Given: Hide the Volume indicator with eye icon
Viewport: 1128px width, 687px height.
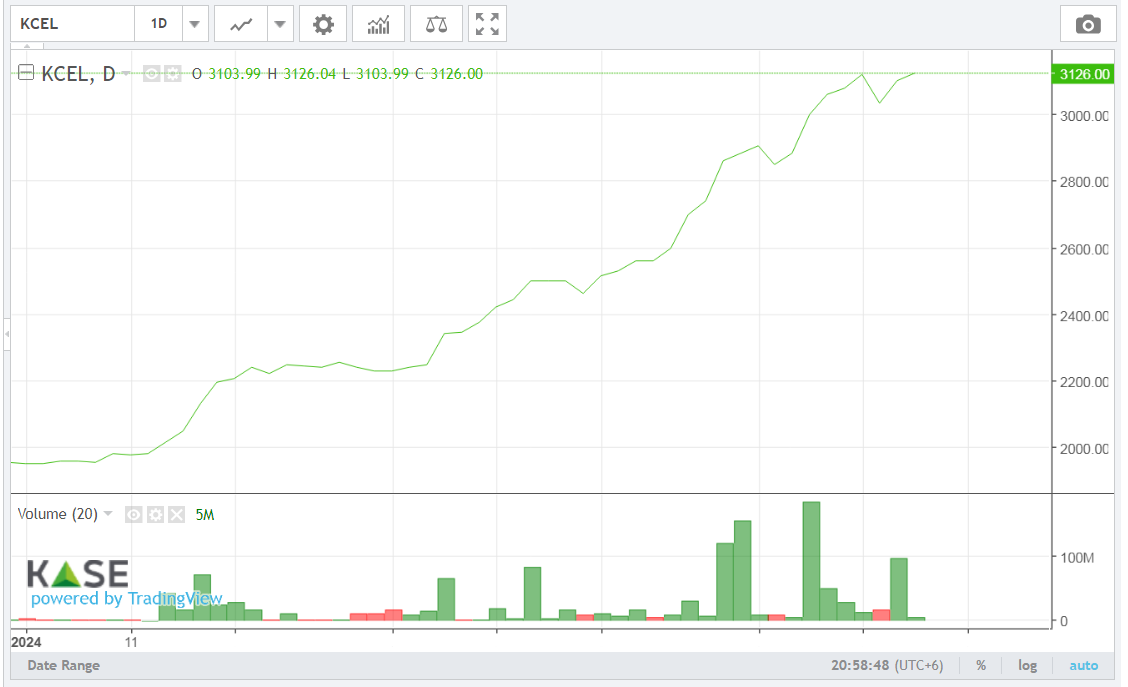Looking at the screenshot, I should tap(134, 515).
